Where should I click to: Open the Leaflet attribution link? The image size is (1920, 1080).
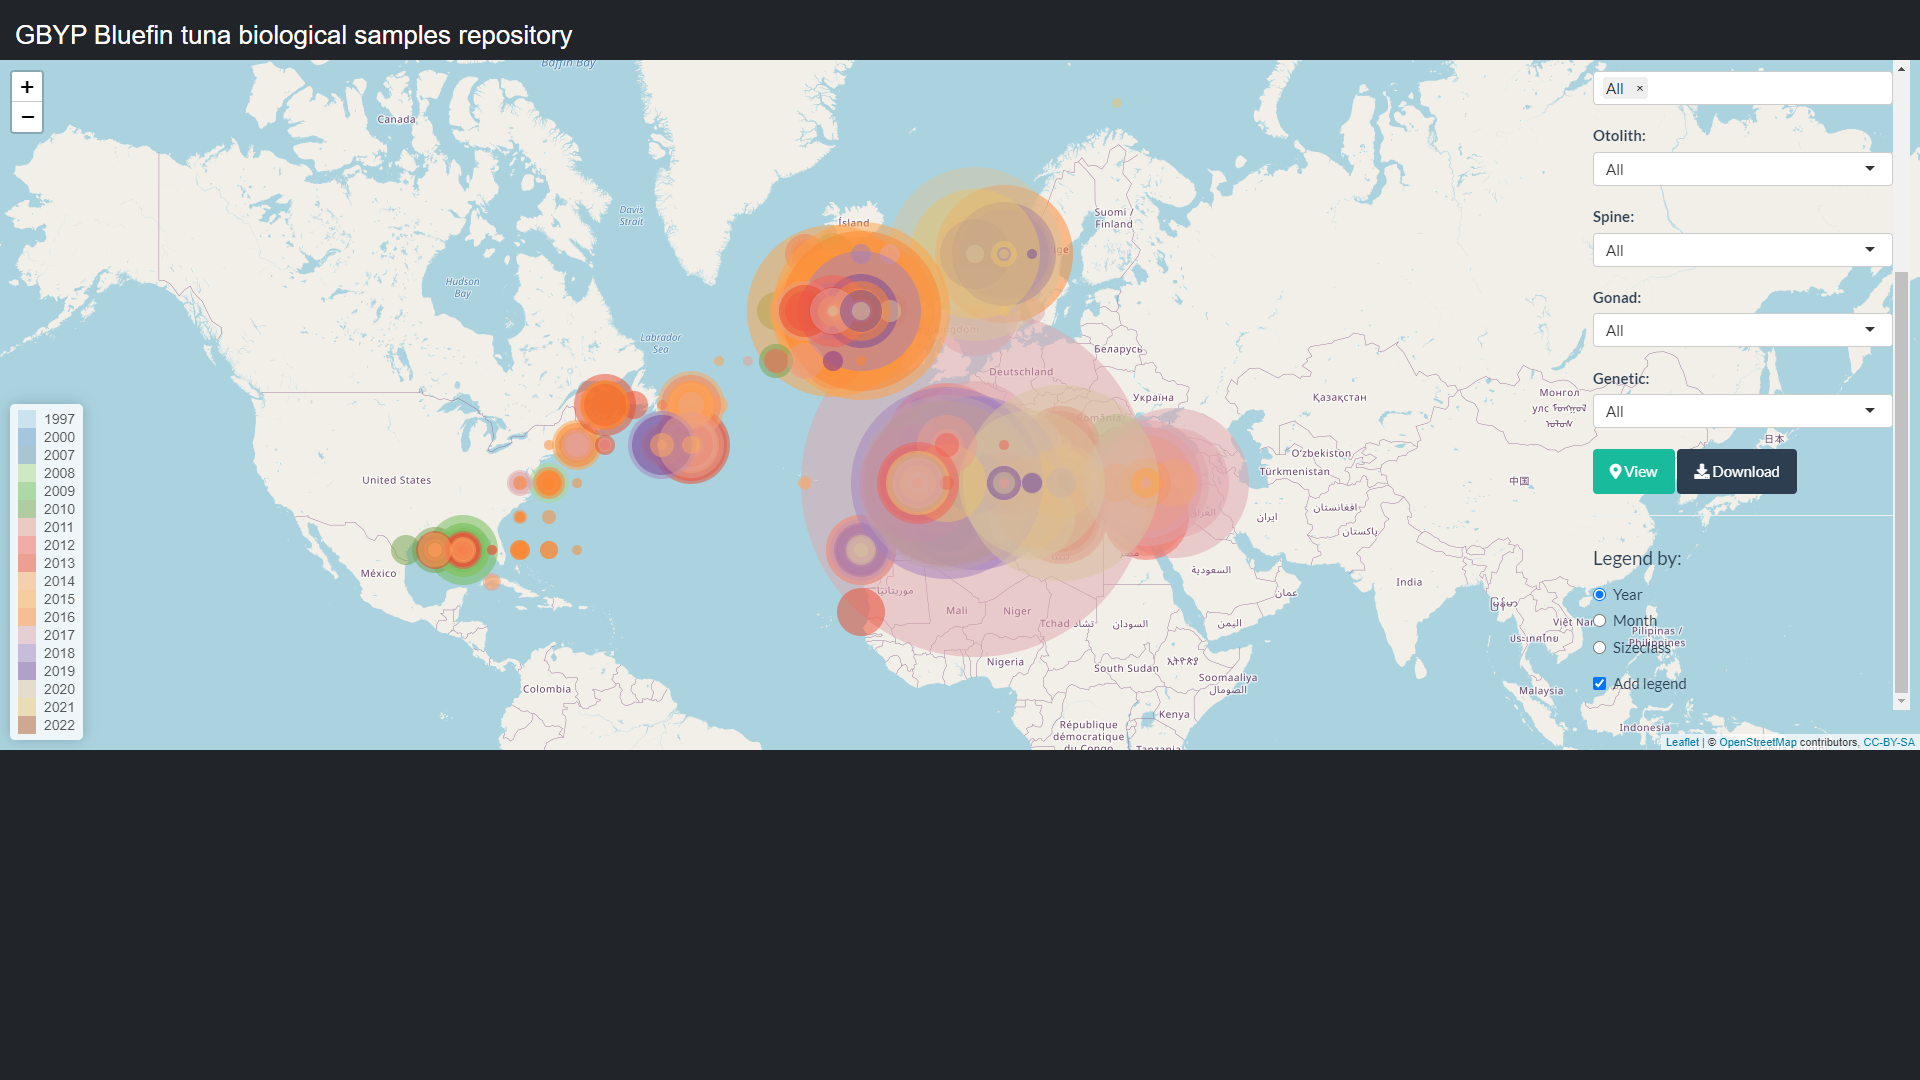[1682, 742]
